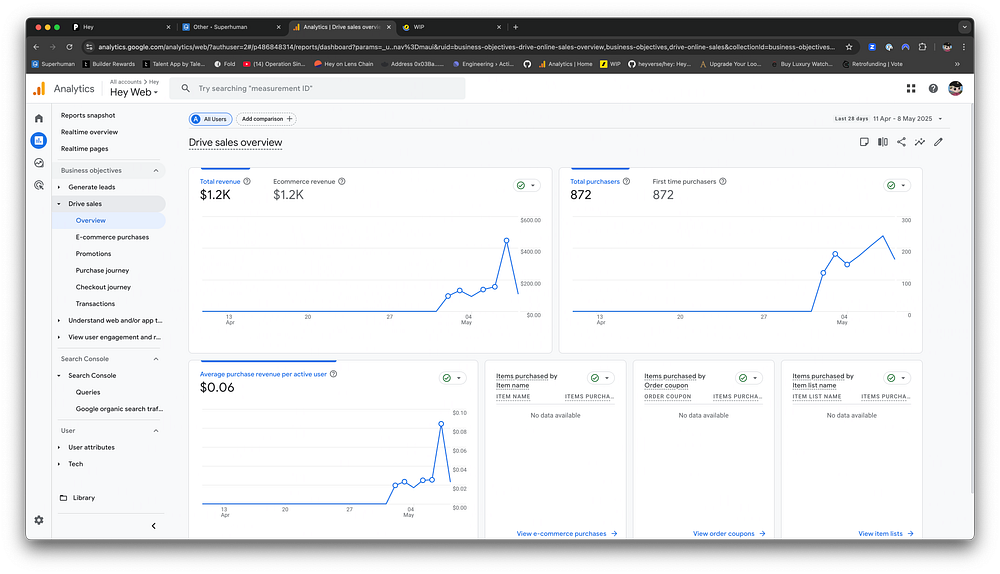Open the Superhuman bookmark

(52, 64)
